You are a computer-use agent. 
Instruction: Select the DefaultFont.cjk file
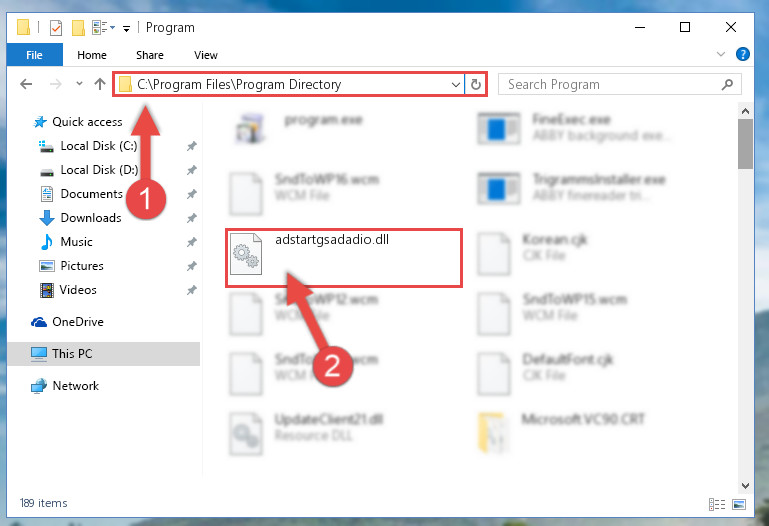pos(567,360)
